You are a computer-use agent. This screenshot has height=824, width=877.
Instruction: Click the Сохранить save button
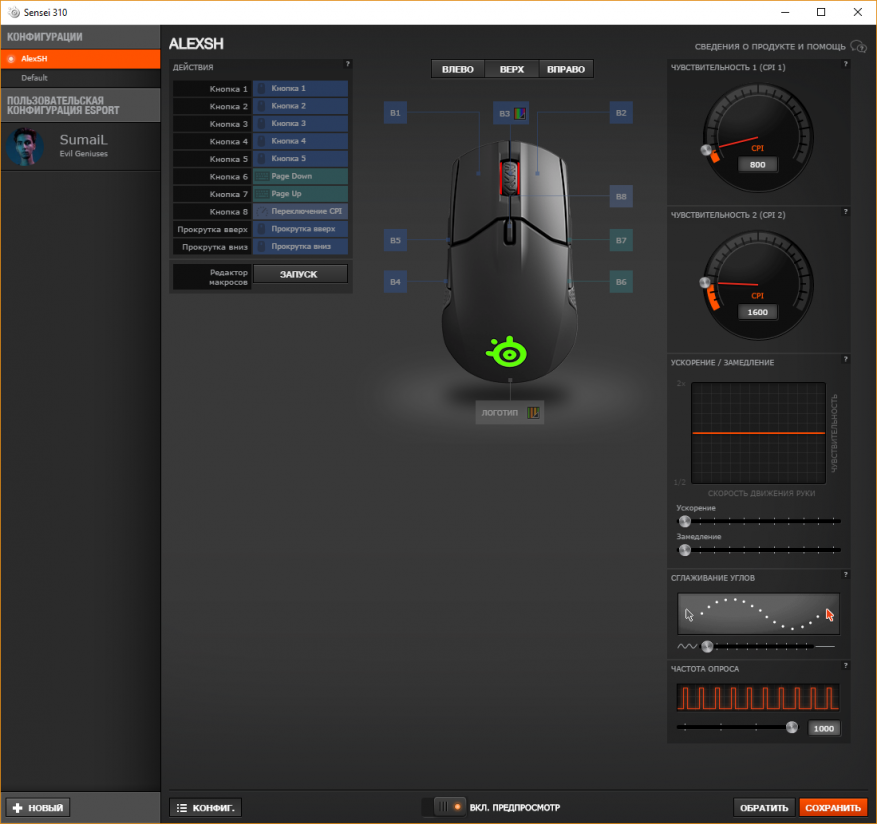pos(833,808)
